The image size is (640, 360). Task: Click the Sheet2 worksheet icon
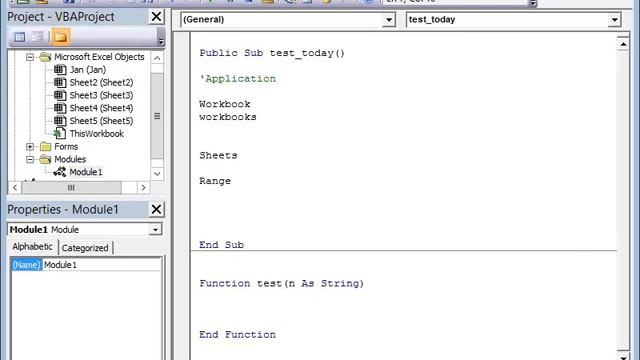pyautogui.click(x=60, y=82)
